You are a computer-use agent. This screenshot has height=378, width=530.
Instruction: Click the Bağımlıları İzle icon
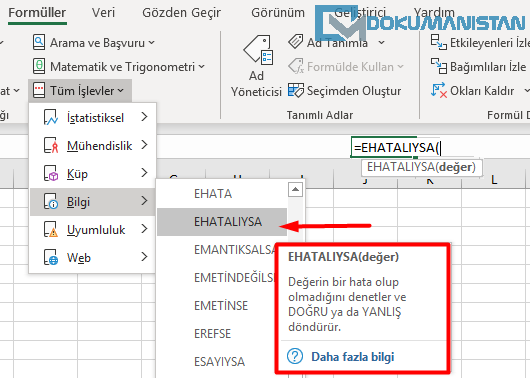[438, 66]
